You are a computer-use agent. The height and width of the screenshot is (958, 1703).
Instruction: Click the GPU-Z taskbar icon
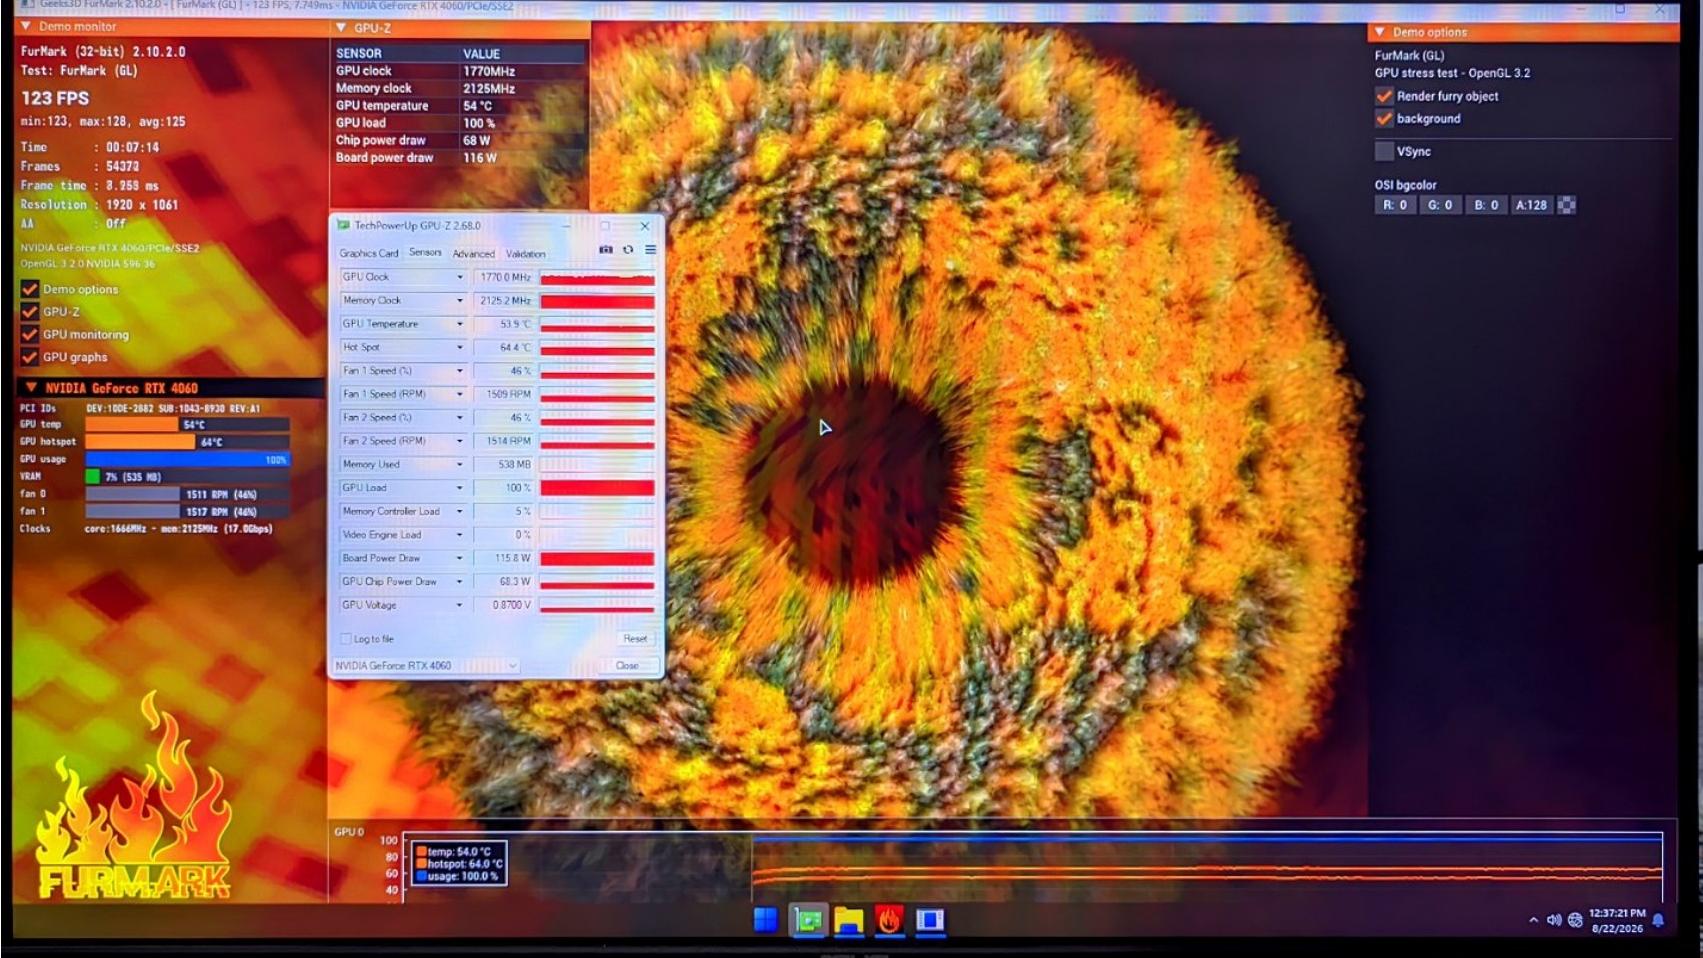click(807, 920)
